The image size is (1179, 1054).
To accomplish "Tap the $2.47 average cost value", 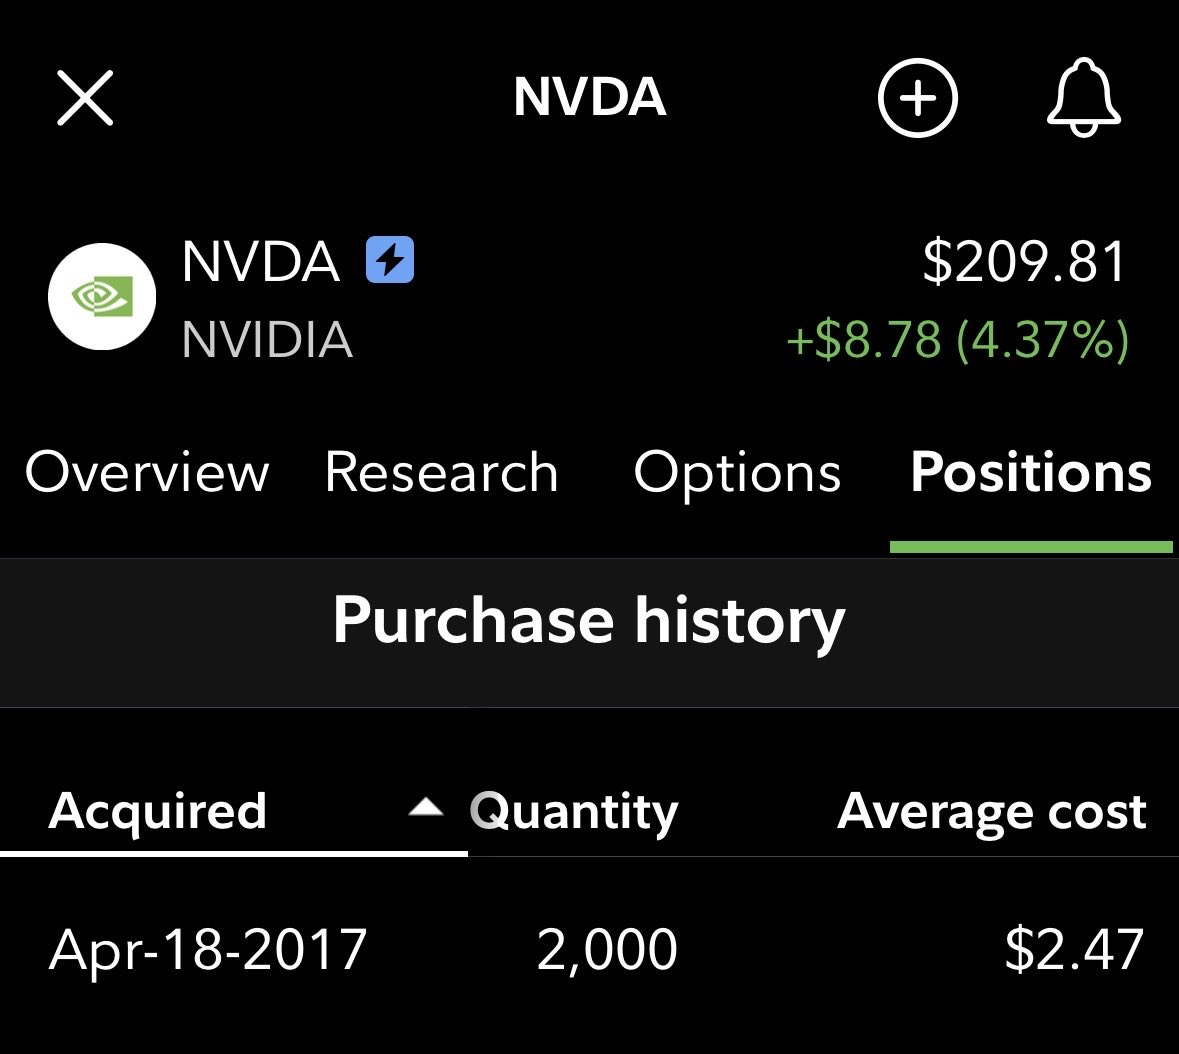I will [1074, 949].
